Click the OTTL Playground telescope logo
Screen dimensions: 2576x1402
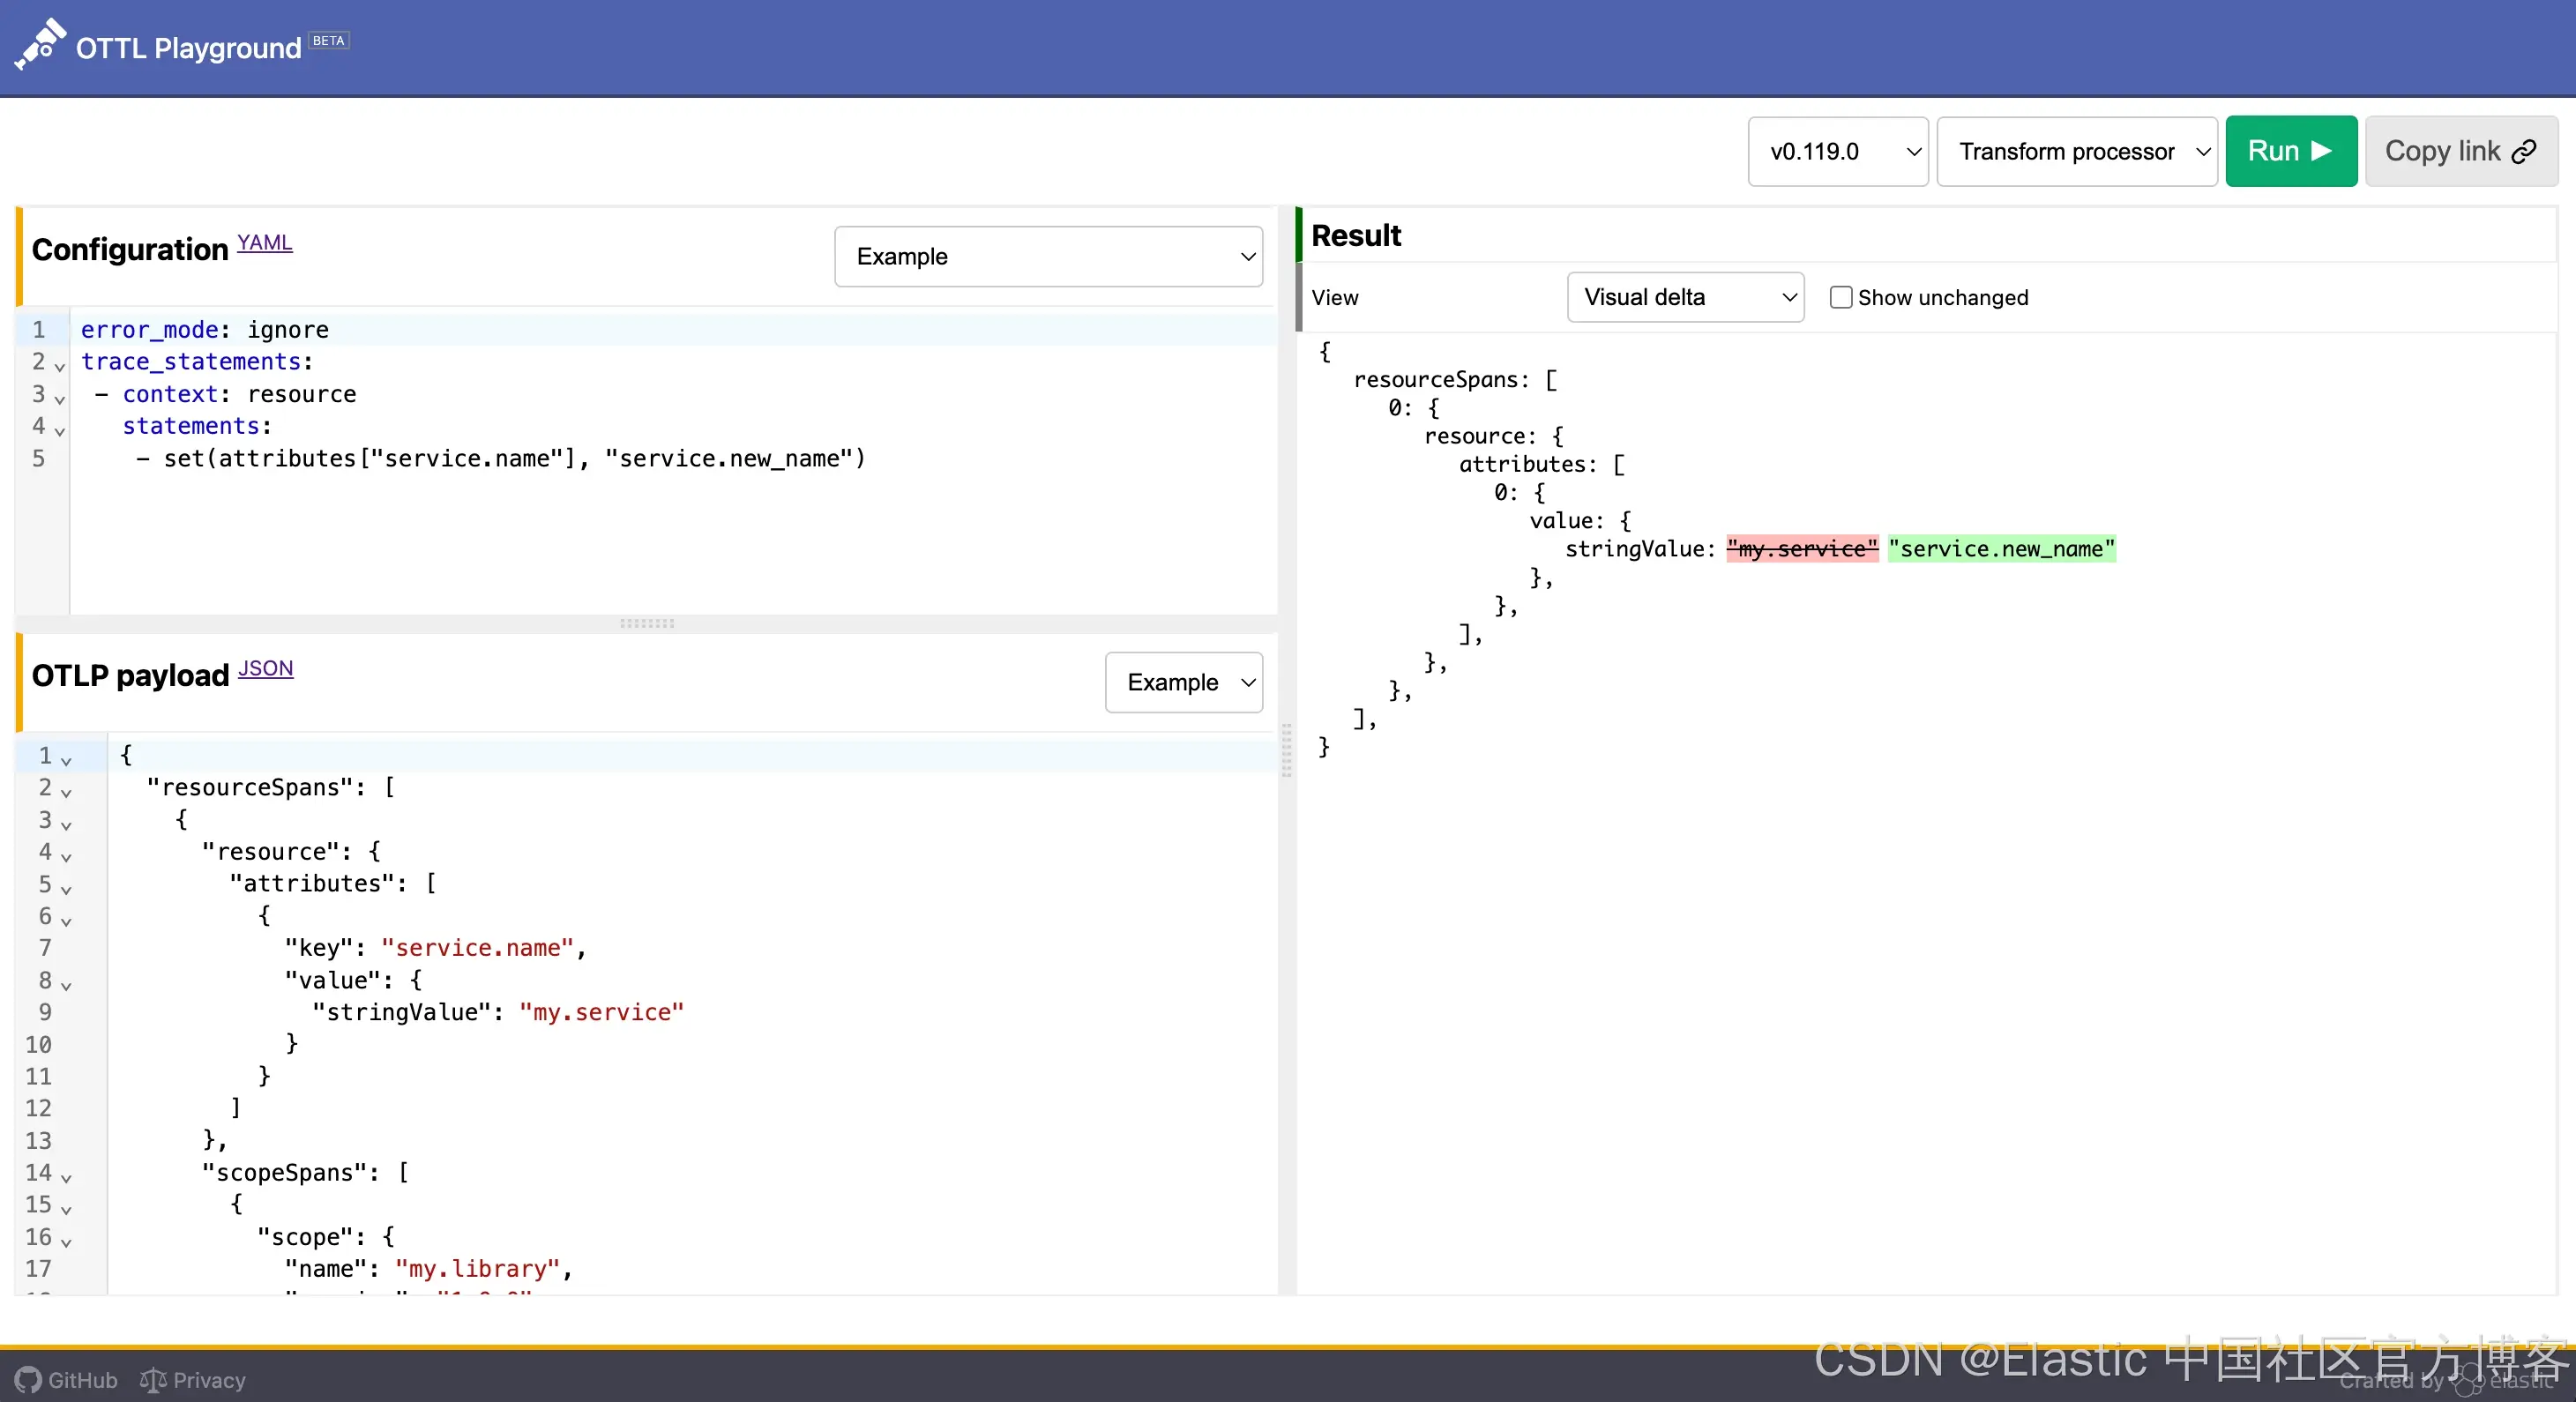40,45
